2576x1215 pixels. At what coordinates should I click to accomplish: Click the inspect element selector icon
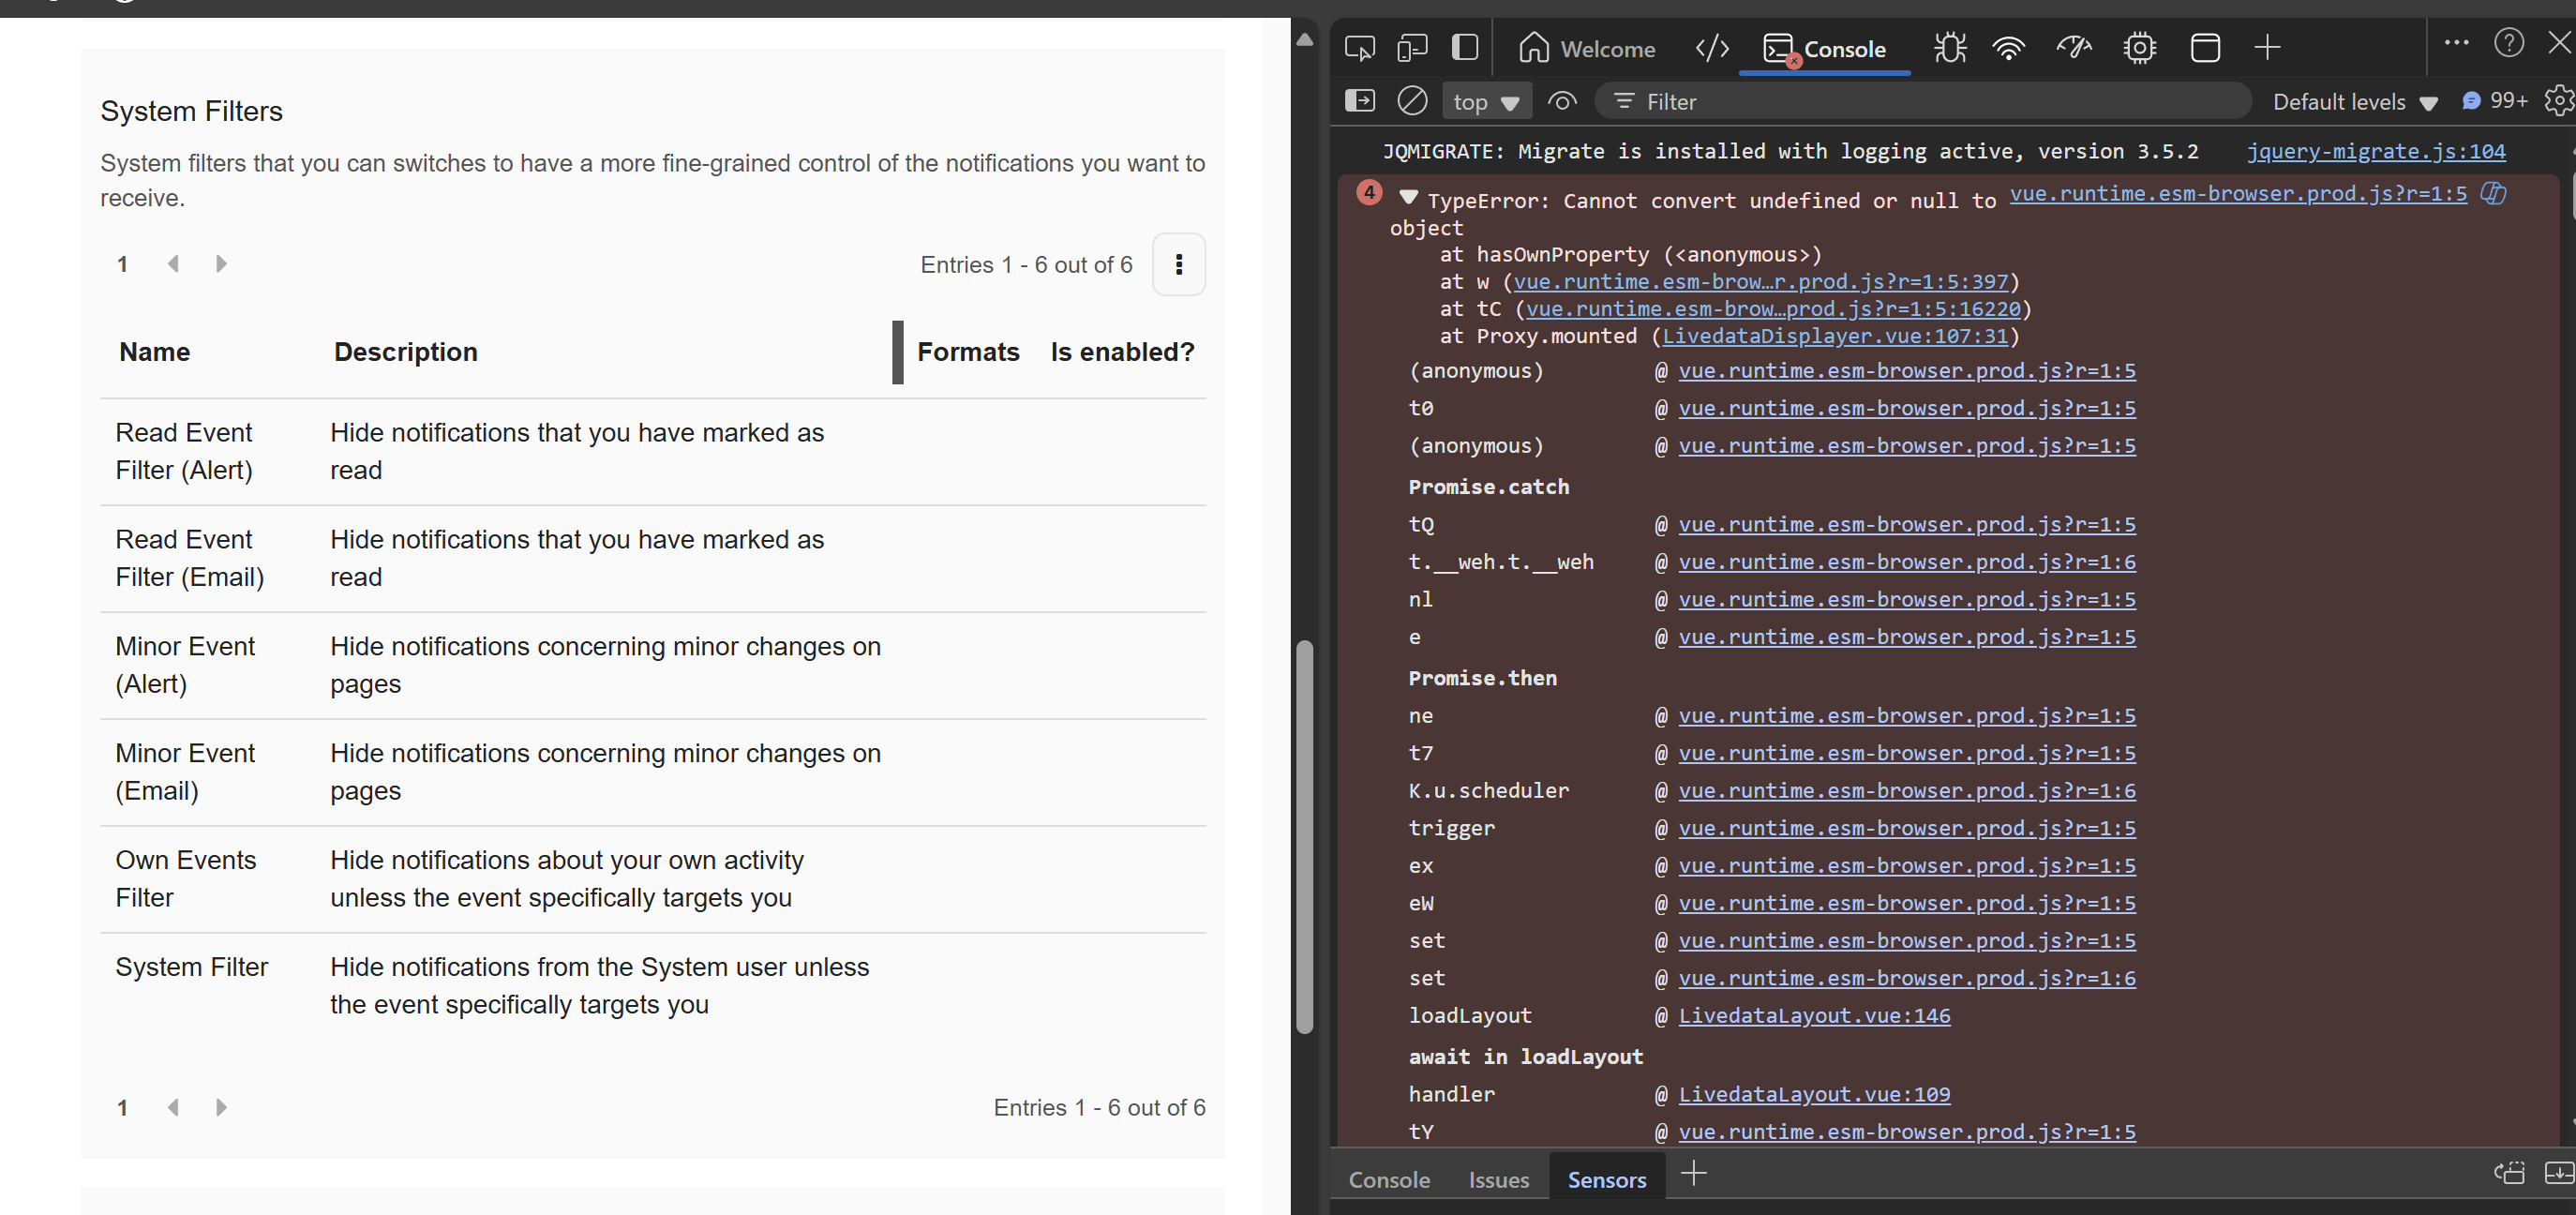pyautogui.click(x=1359, y=48)
